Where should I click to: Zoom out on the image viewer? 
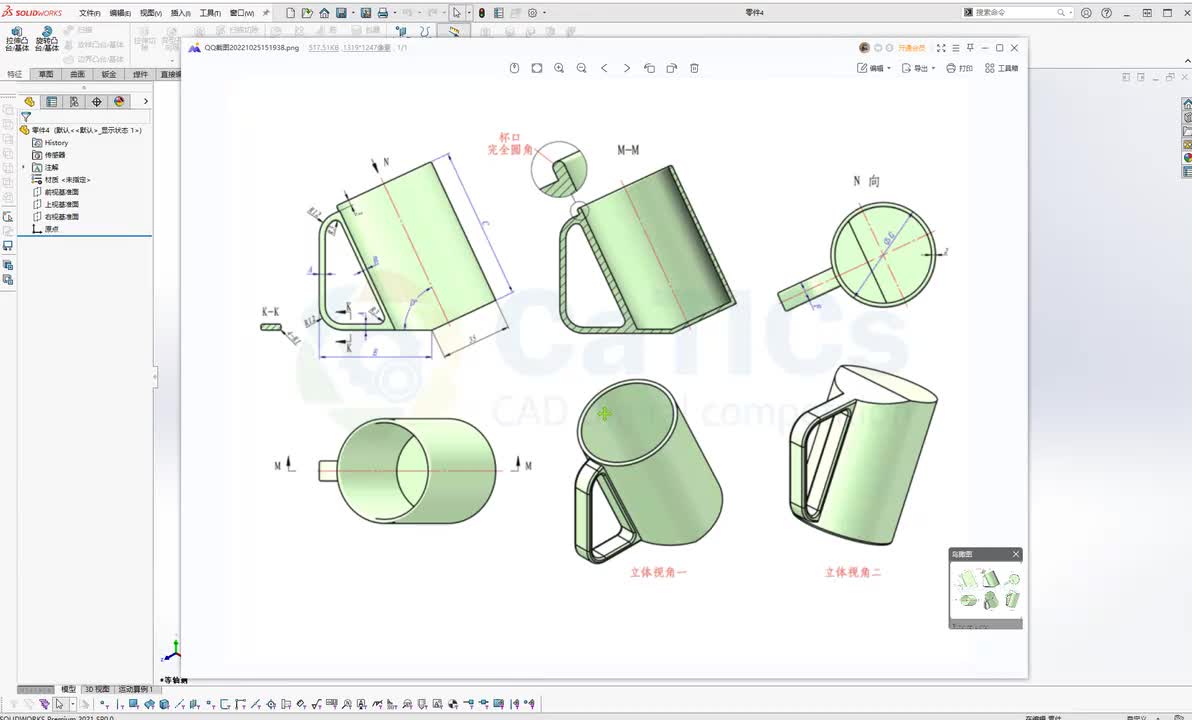[582, 68]
